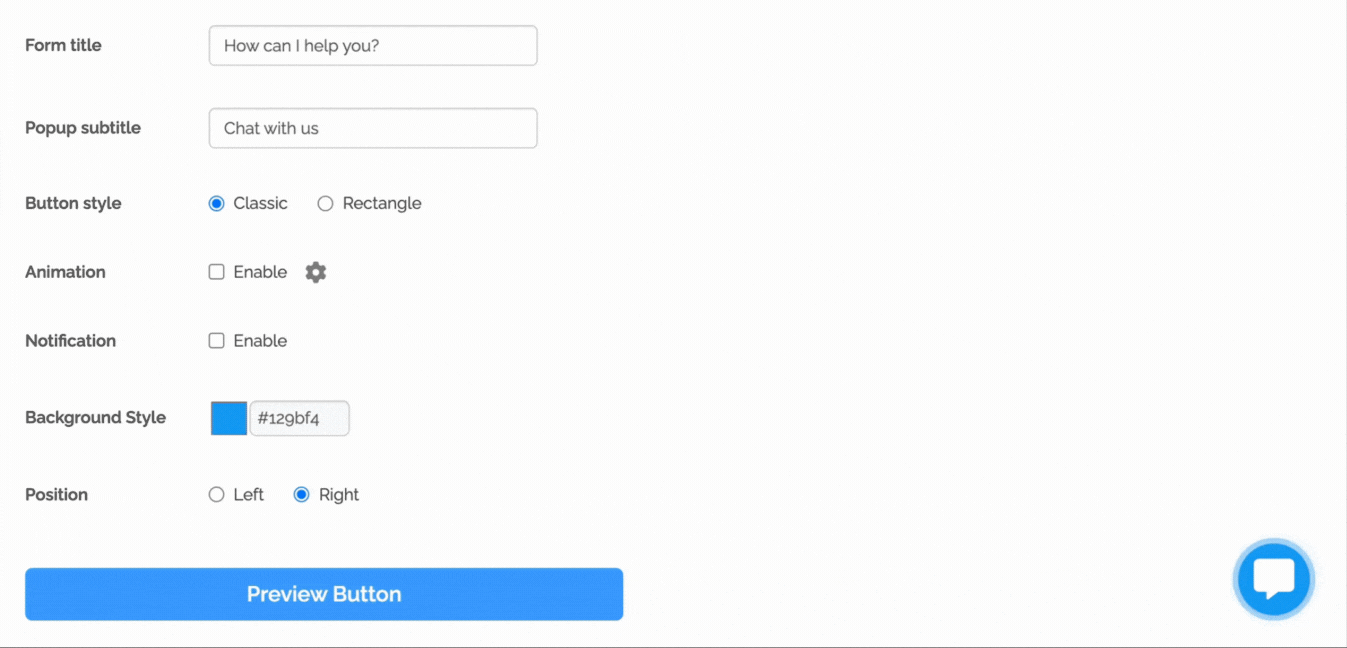
Task: Click the "Button style" label text
Action: [x=73, y=203]
